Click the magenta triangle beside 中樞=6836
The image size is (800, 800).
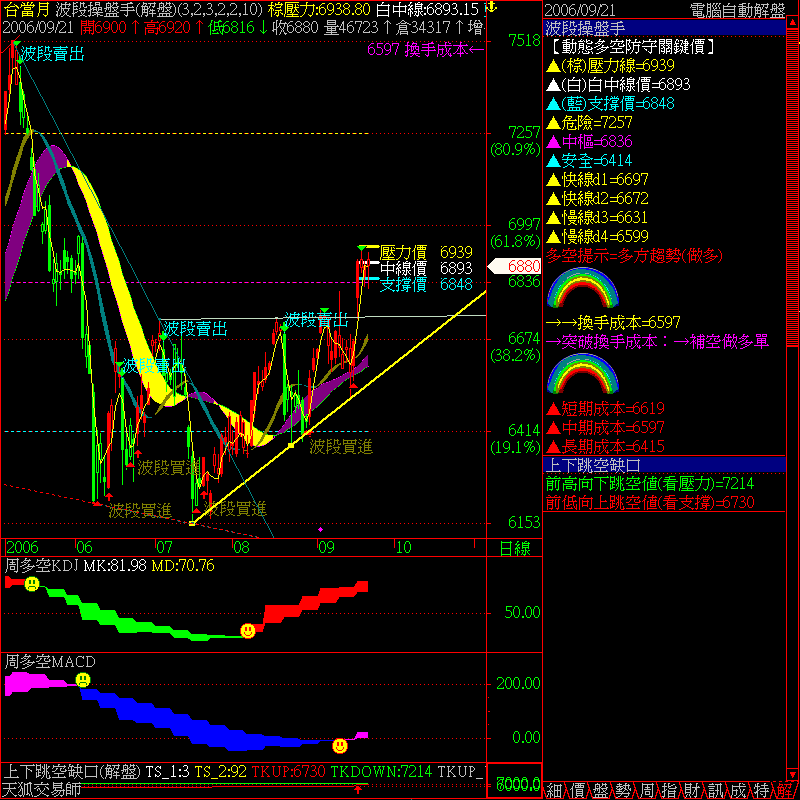tap(553, 142)
